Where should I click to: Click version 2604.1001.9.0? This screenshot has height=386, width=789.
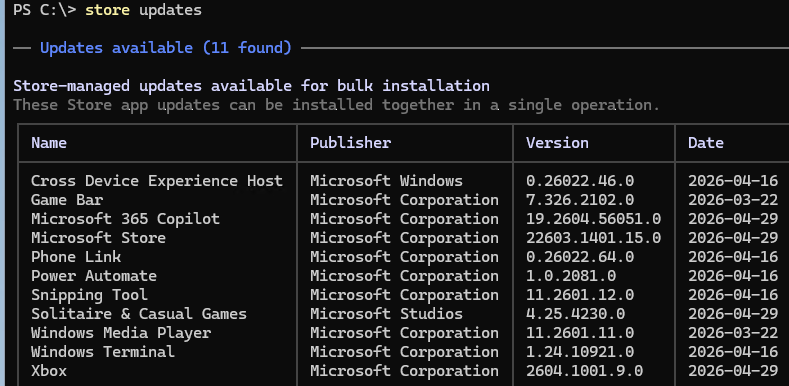(x=585, y=371)
